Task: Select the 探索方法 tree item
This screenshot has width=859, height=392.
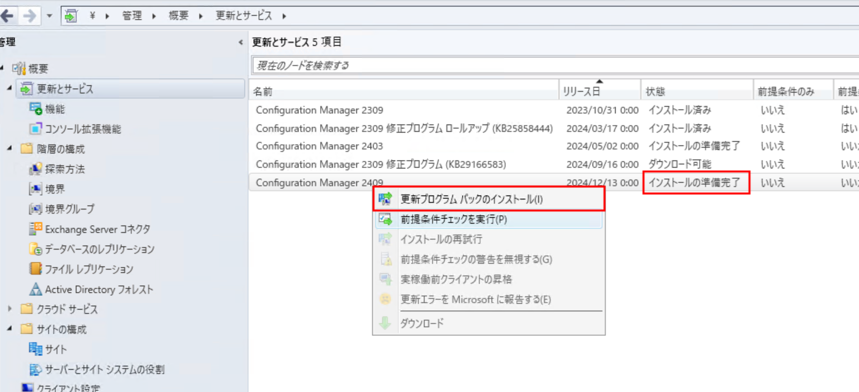Action: coord(65,169)
